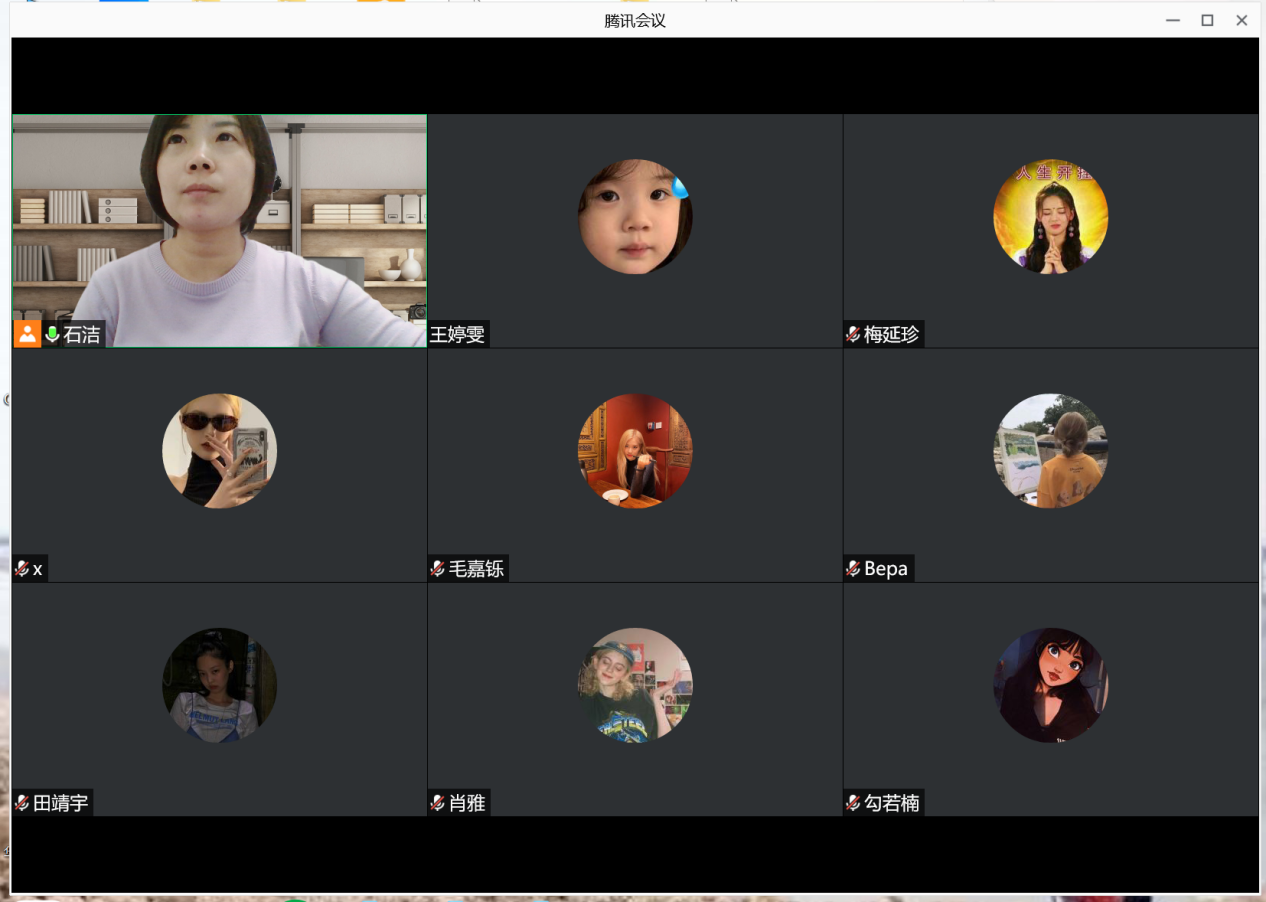Select 梅延珍's golden praying avatar
The width and height of the screenshot is (1266, 902).
coord(1050,217)
